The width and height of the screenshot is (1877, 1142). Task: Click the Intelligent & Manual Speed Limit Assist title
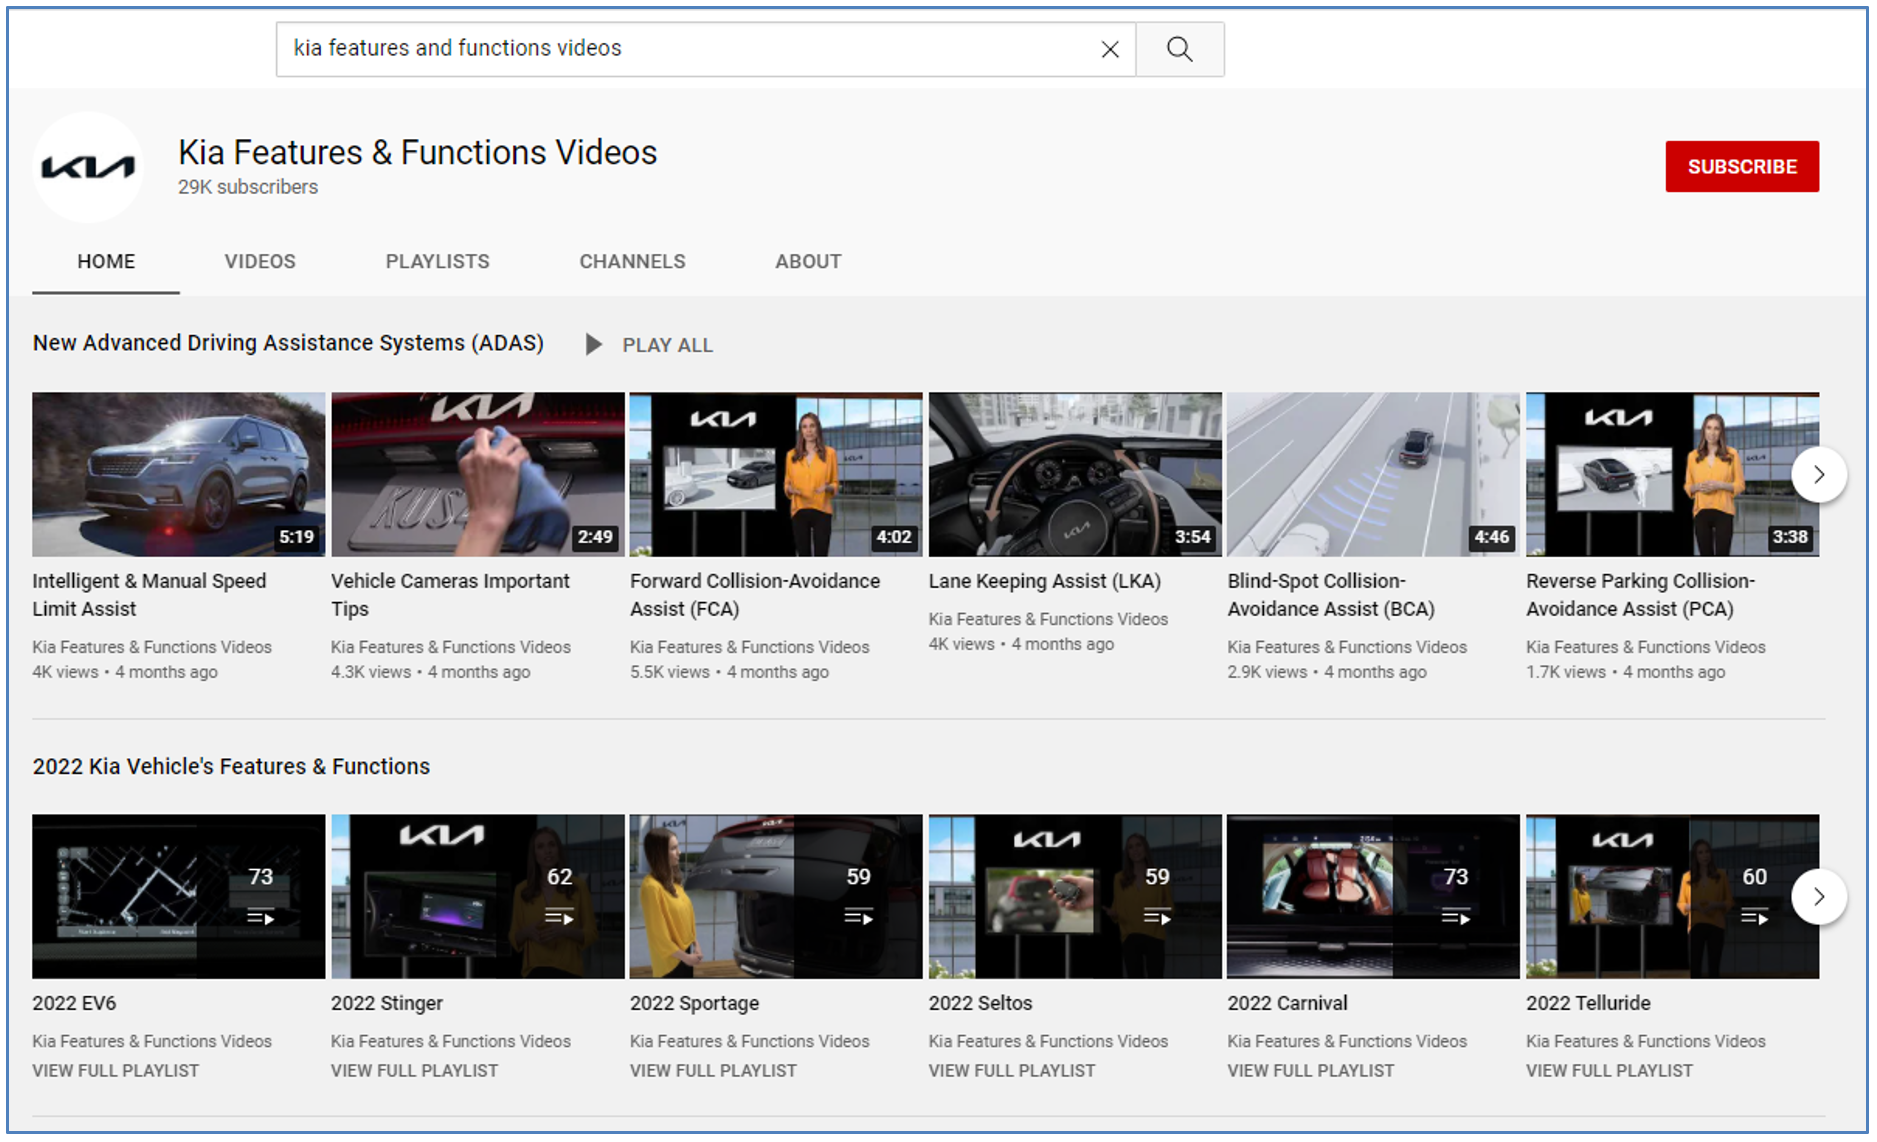149,595
